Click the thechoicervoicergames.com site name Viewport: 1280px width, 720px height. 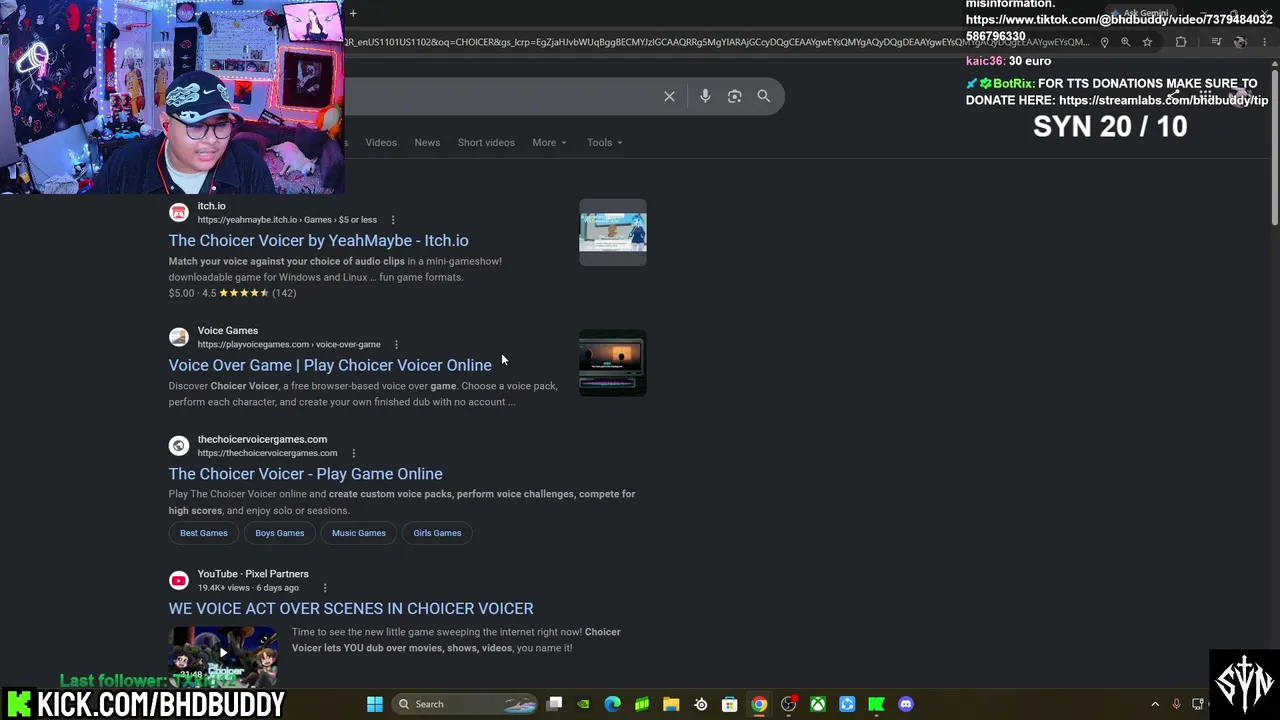pyautogui.click(x=262, y=439)
